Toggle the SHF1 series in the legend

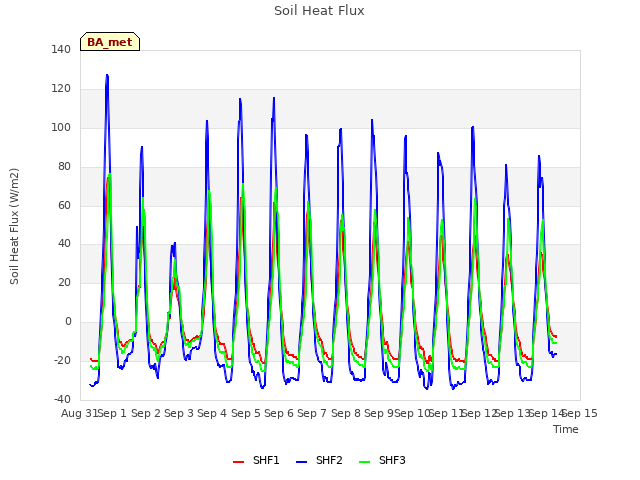coord(256,460)
